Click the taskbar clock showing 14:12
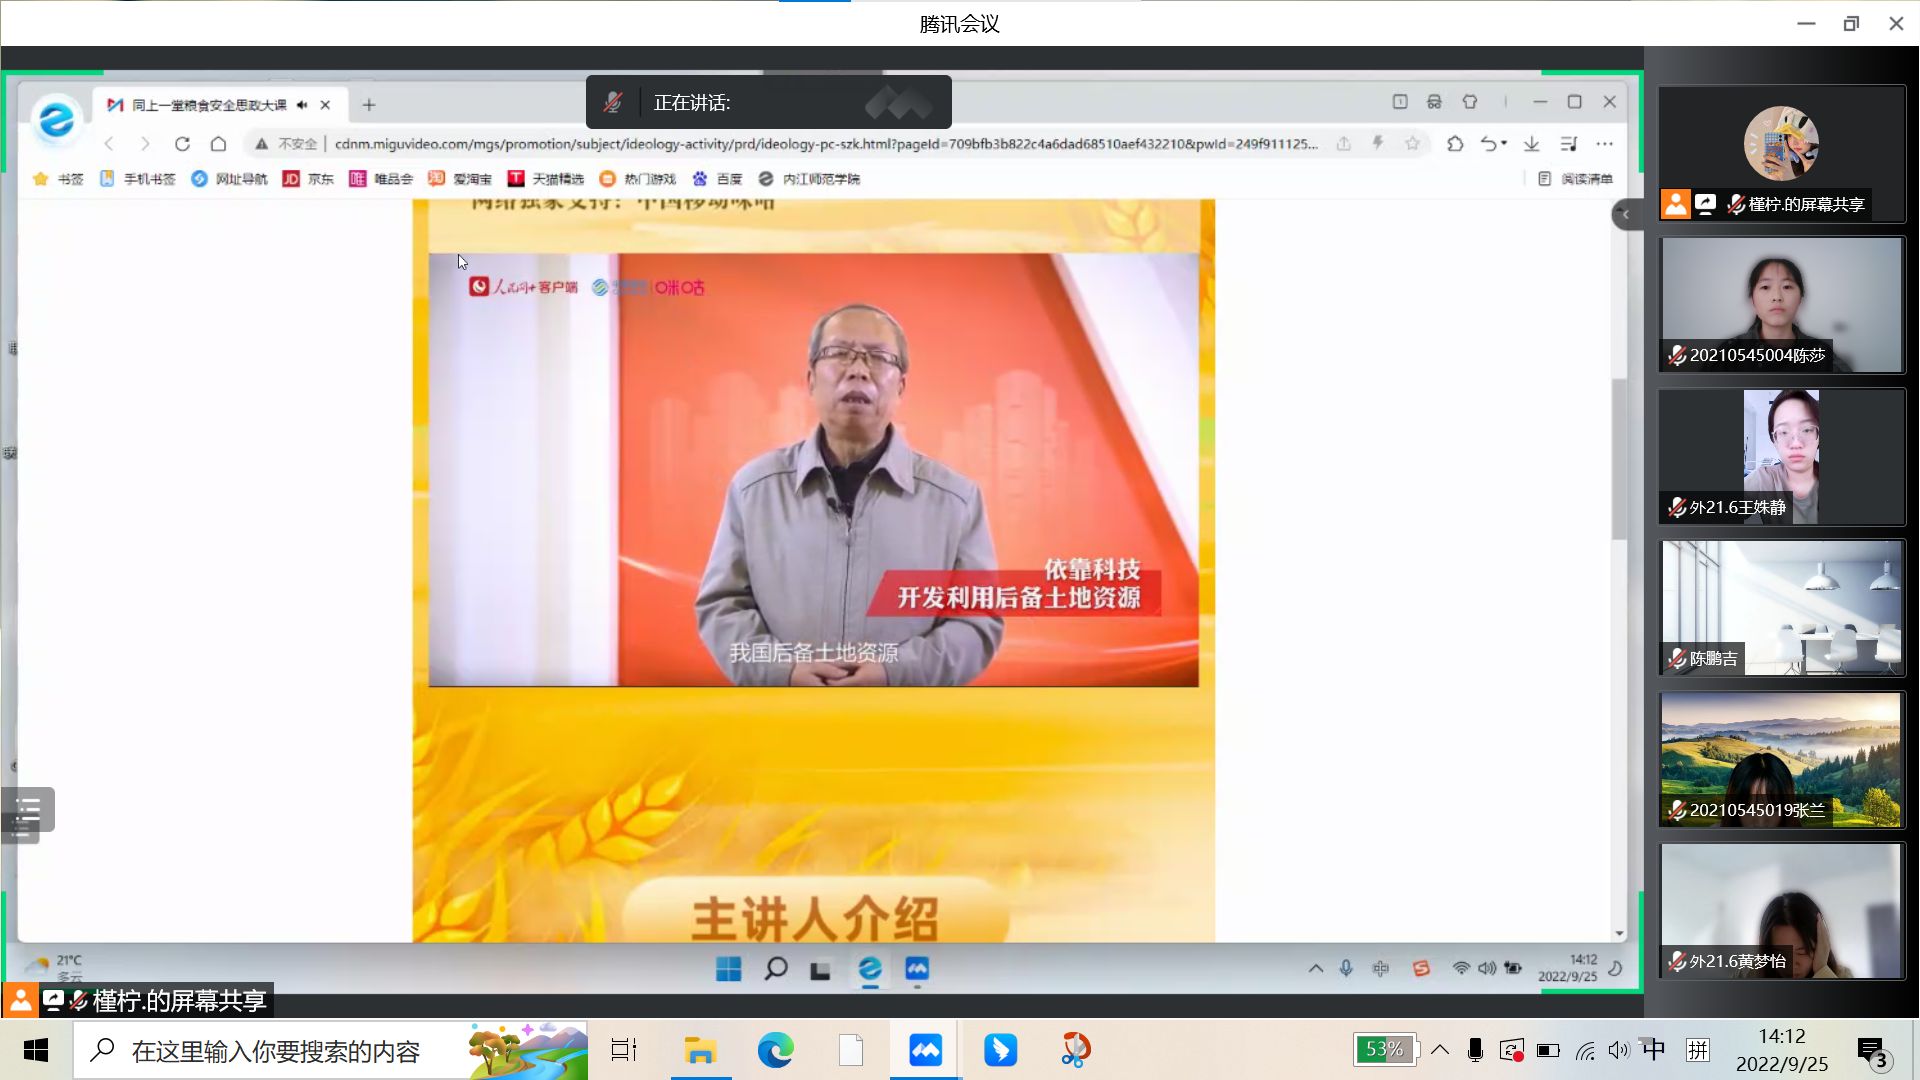1920x1080 pixels. pyautogui.click(x=1781, y=1050)
